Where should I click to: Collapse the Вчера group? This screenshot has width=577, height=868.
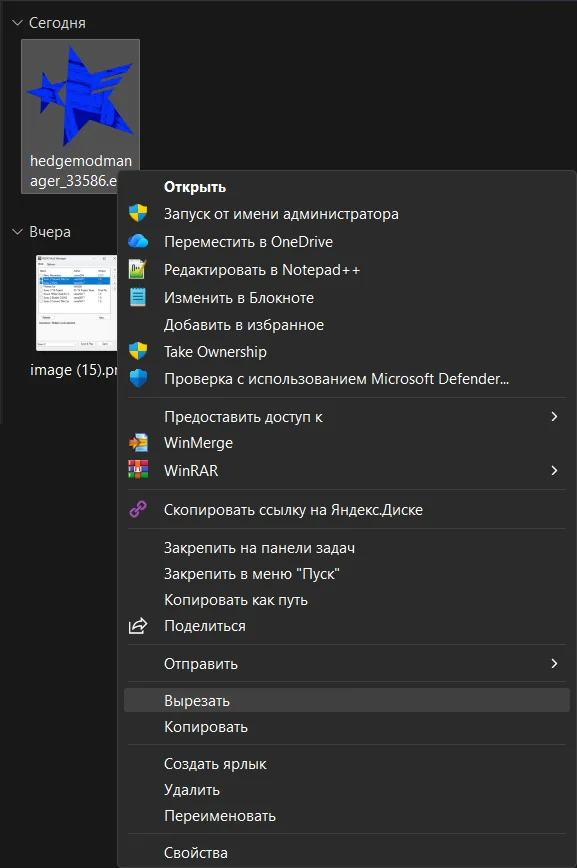17,231
